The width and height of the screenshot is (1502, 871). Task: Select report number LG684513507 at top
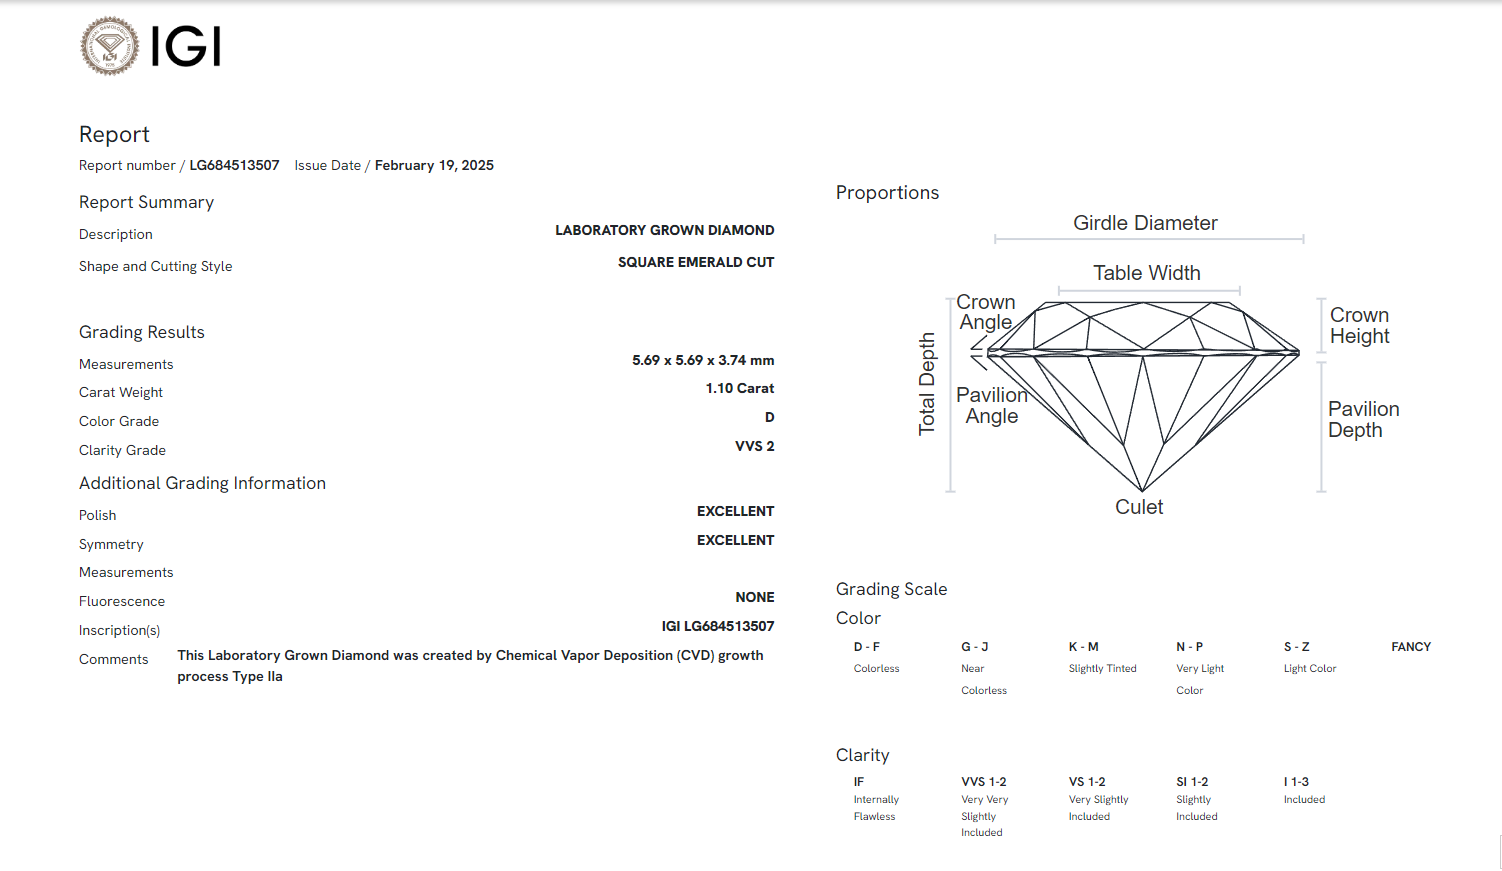(234, 165)
